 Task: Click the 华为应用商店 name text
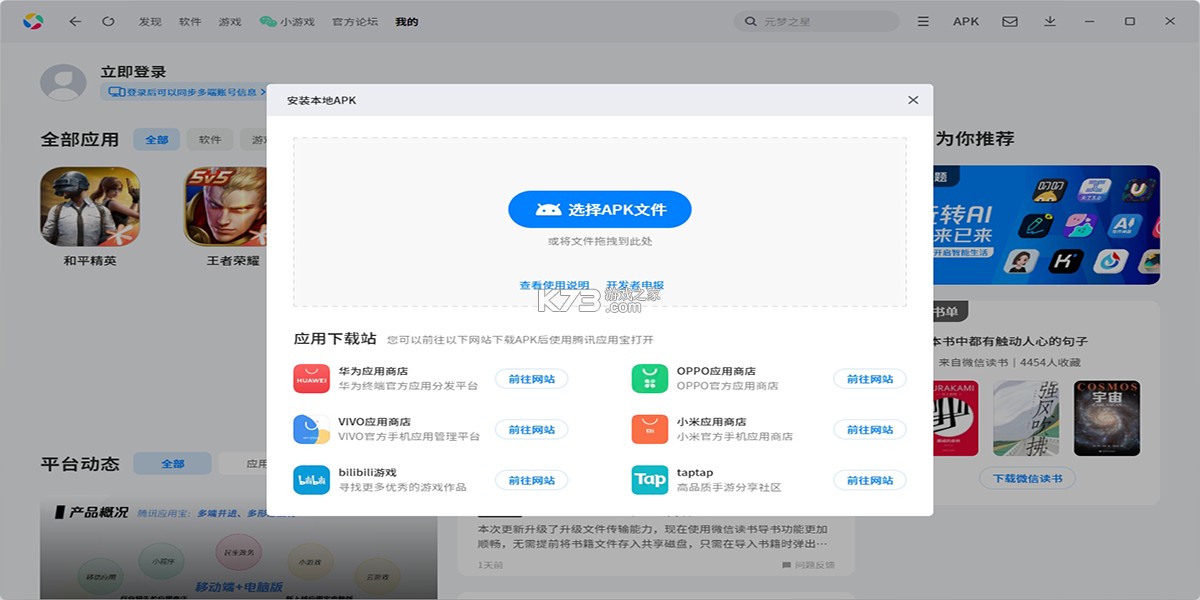(373, 371)
